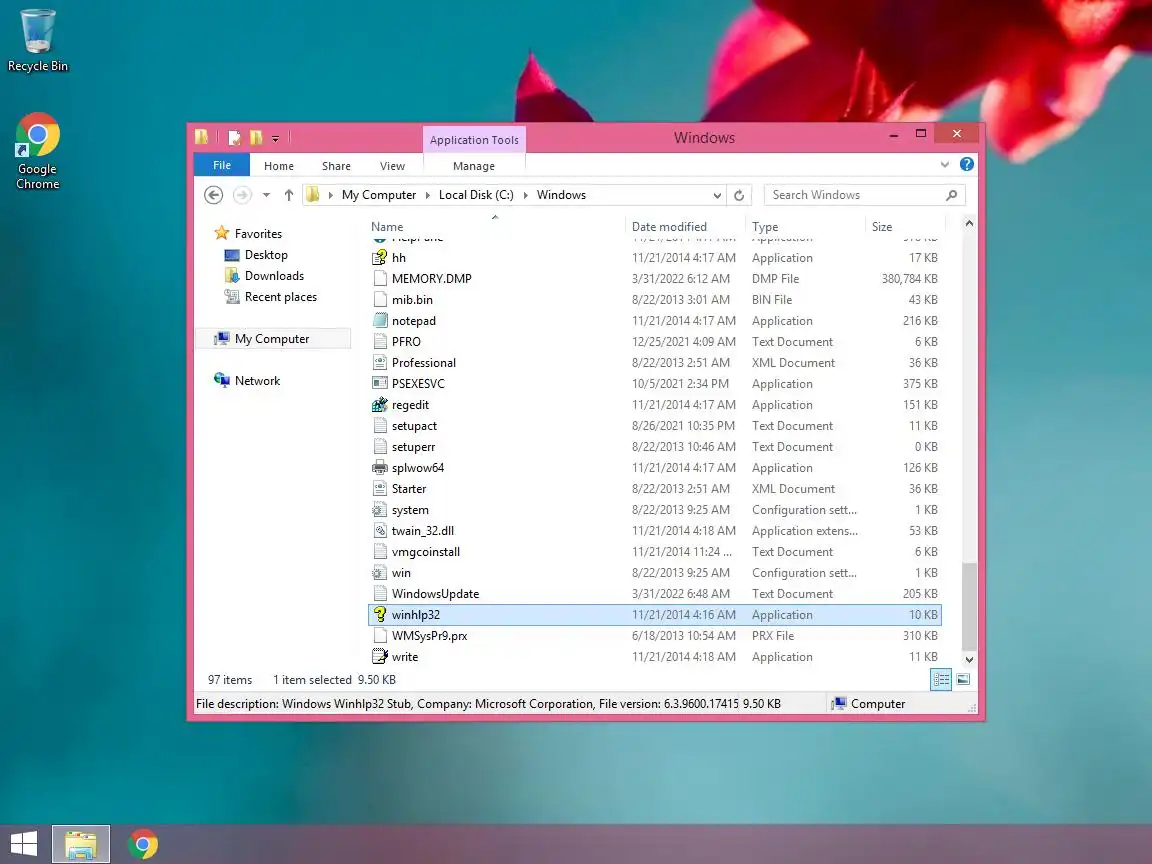Open the Home ribbon tab
Screen dimensions: 1152x864
[x=278, y=166]
